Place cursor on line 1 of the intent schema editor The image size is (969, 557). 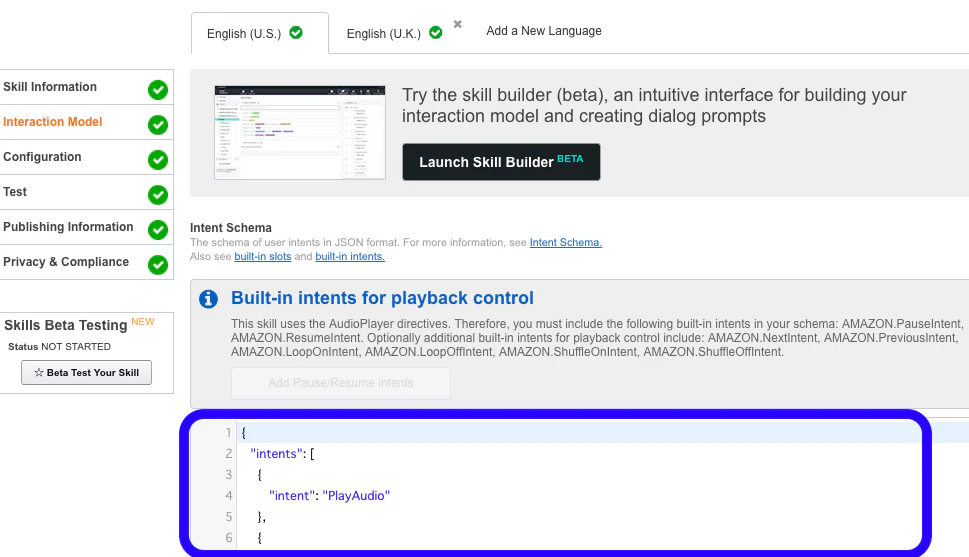click(x=581, y=433)
